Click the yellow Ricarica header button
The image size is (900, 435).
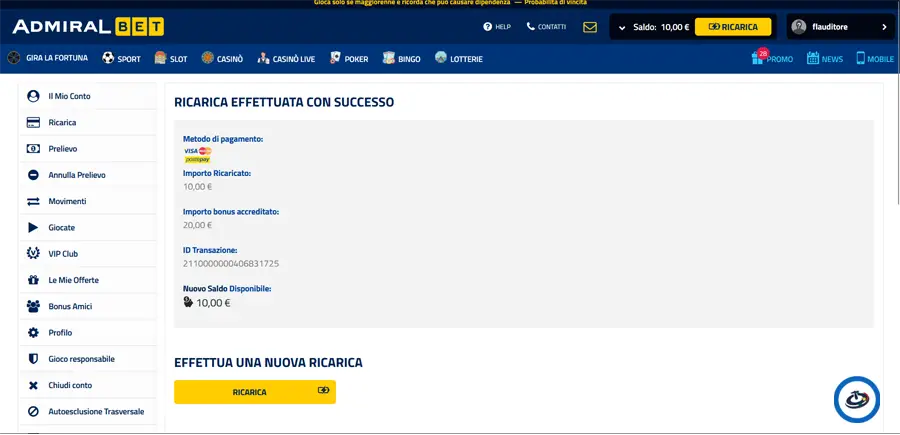point(732,26)
